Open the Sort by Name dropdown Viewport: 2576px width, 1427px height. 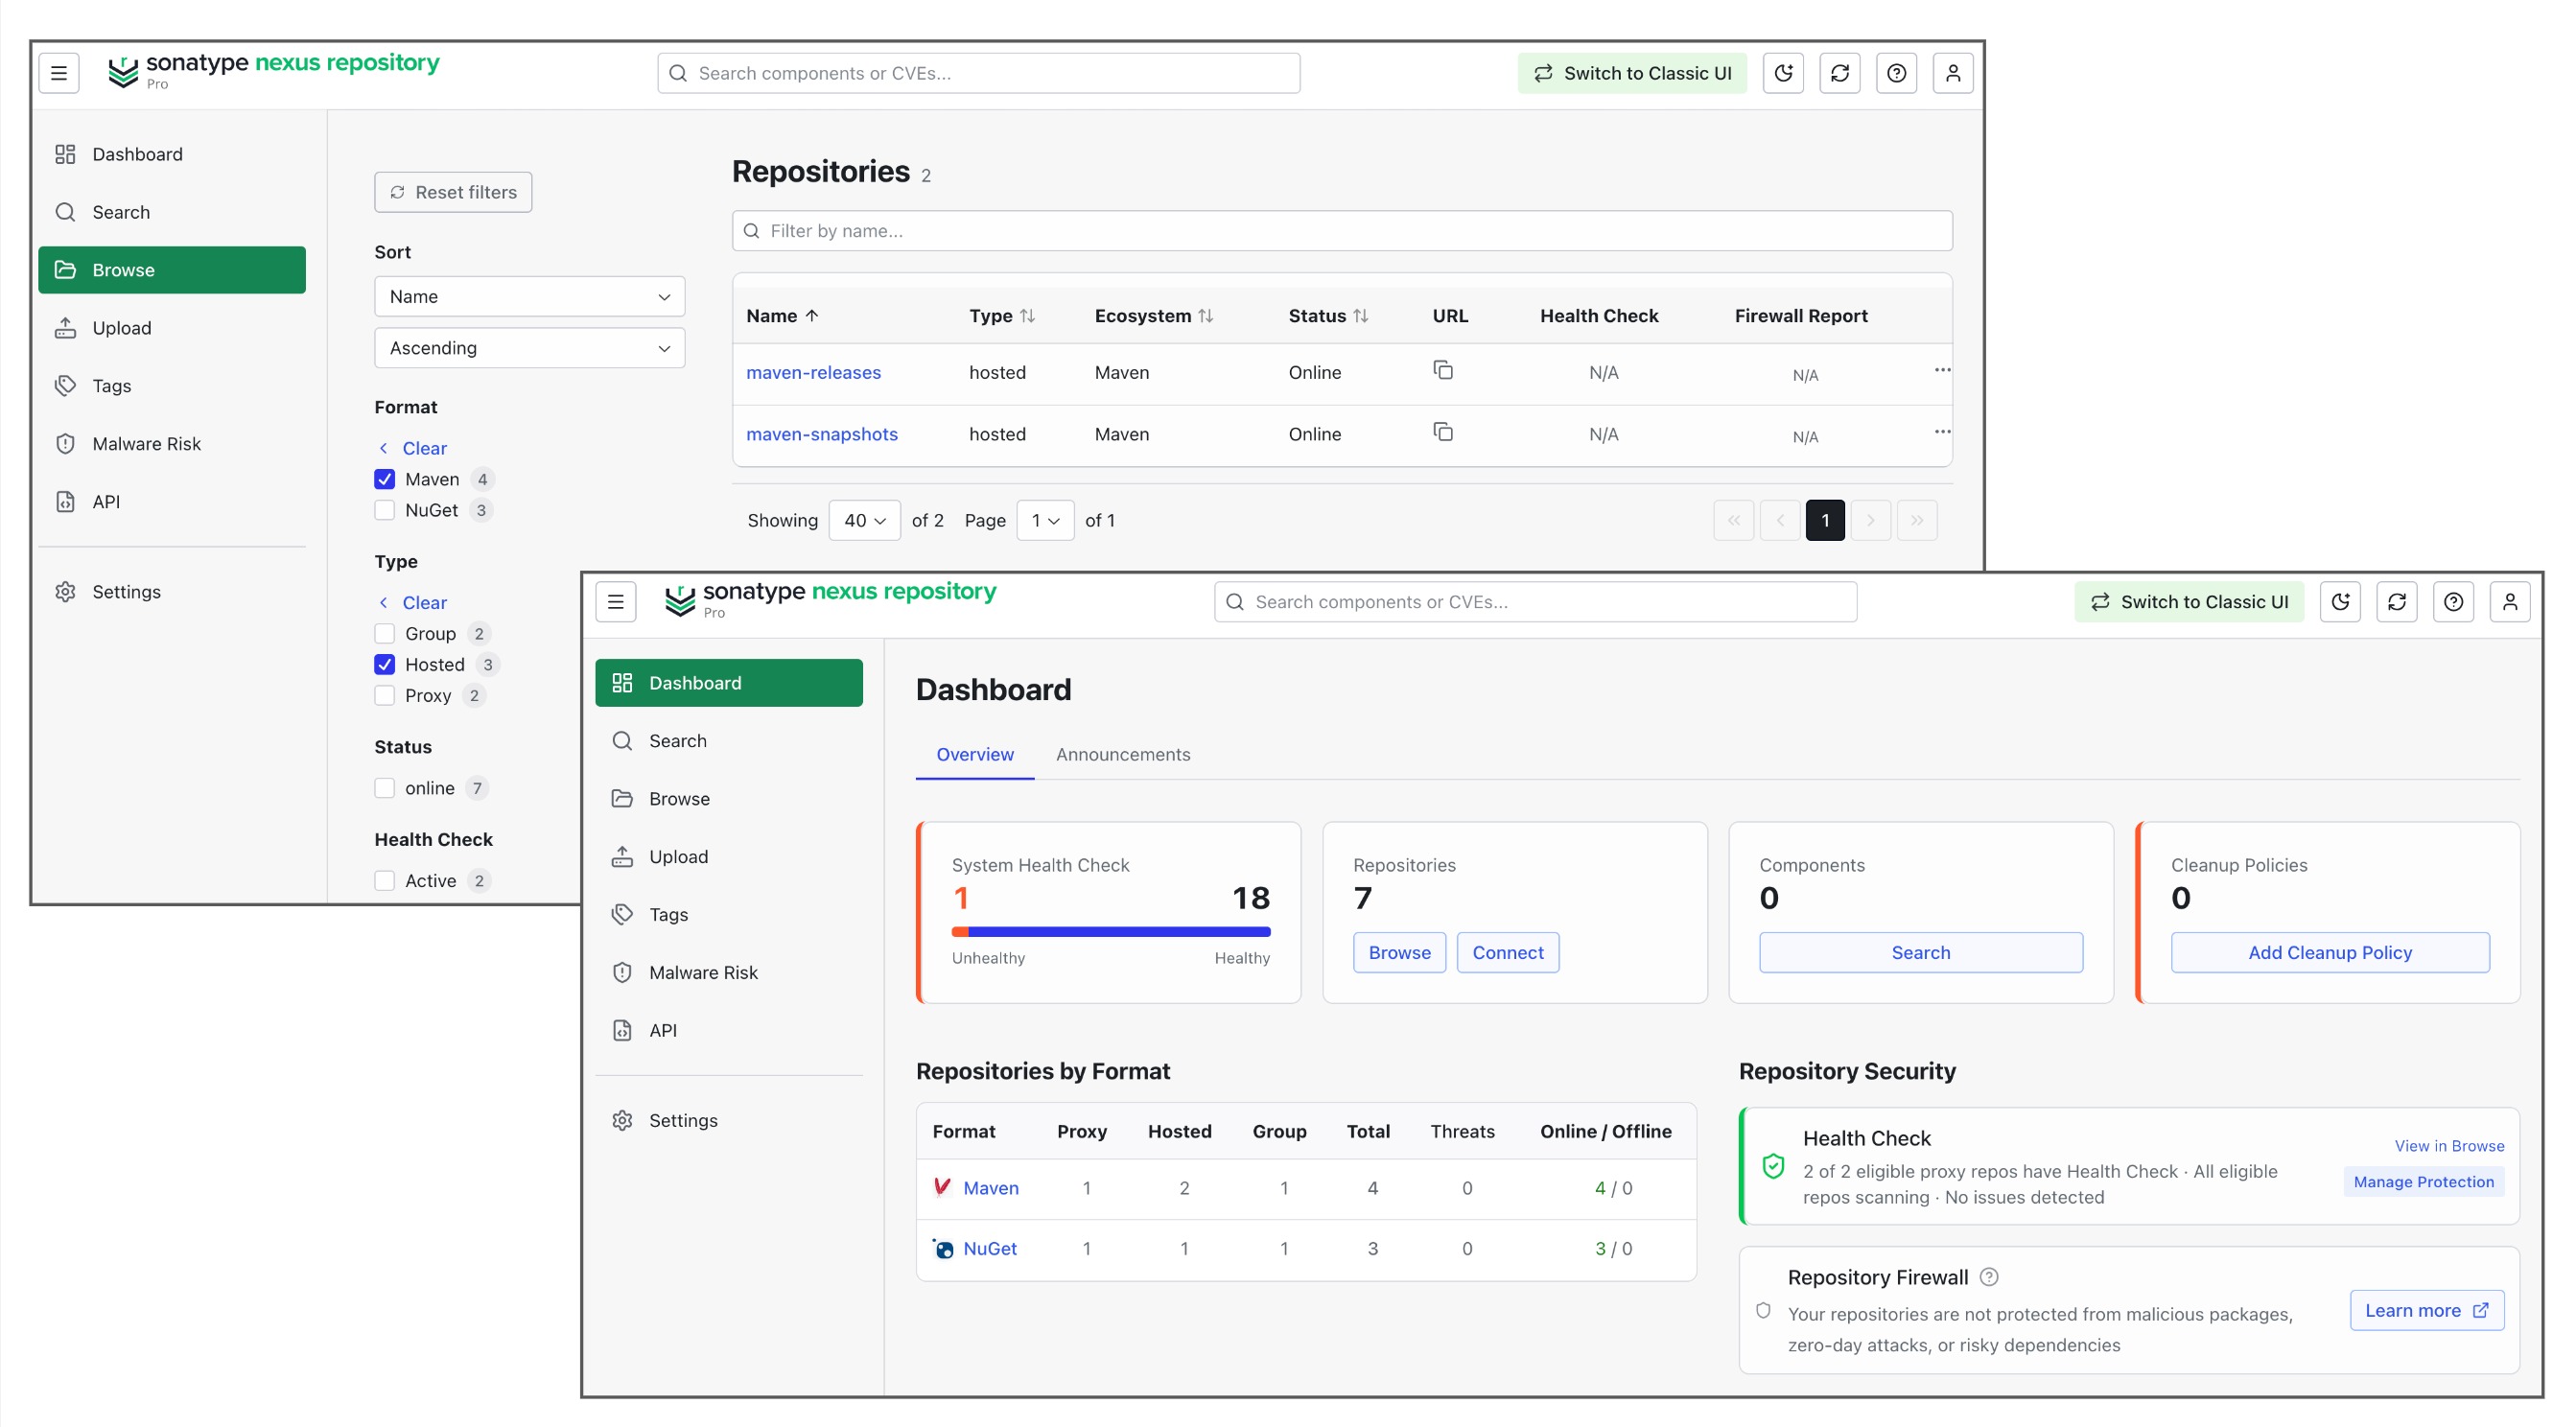(x=530, y=297)
